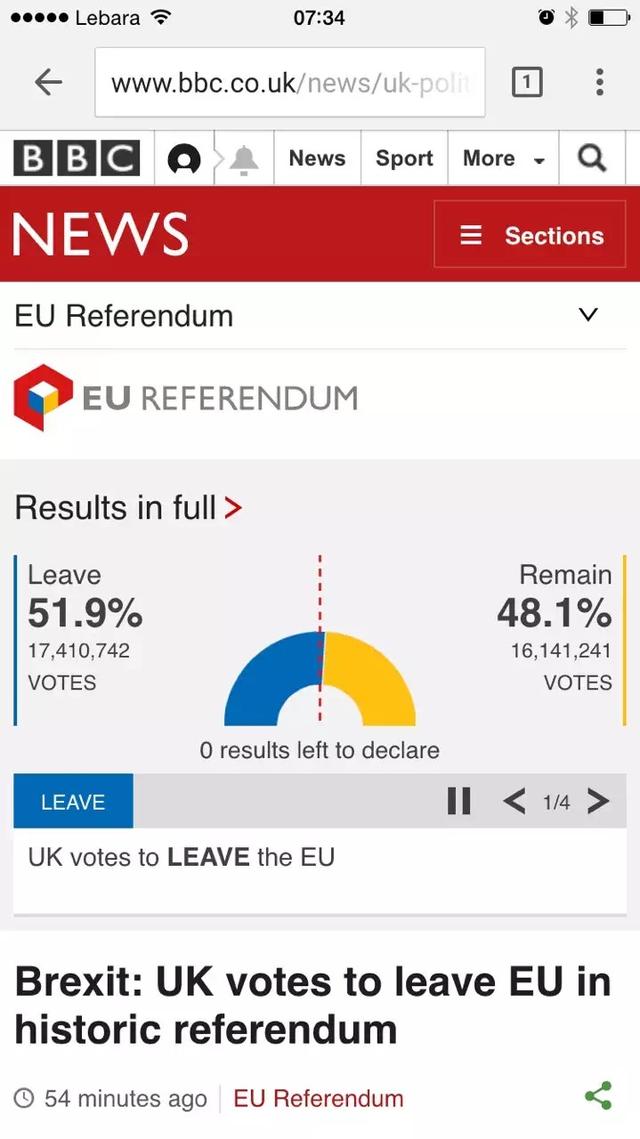Switch to the Sport tab
The image size is (640, 1139).
(403, 158)
